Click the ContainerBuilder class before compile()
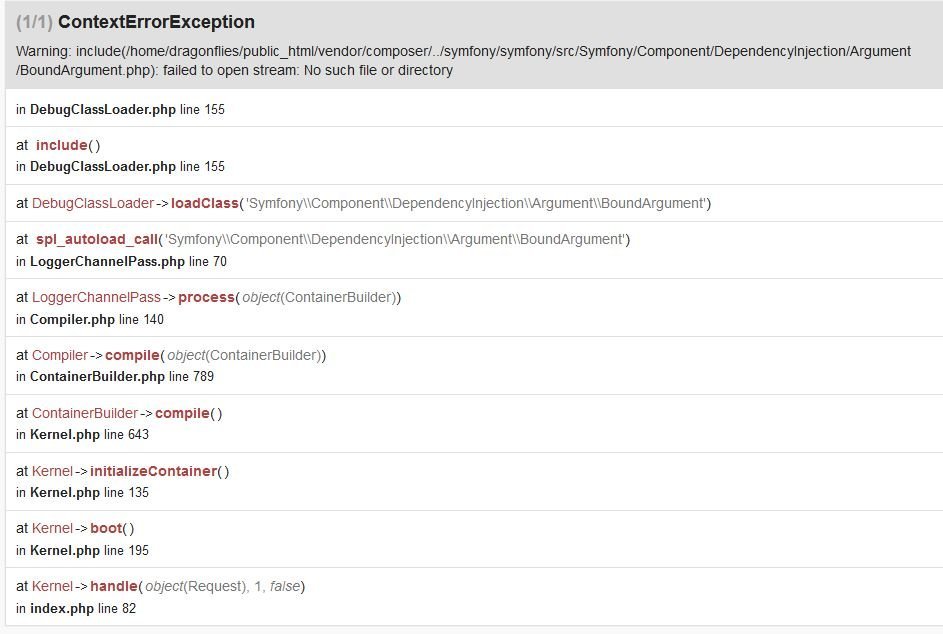Screen dimensions: 943x634 pyautogui.click(x=85, y=413)
